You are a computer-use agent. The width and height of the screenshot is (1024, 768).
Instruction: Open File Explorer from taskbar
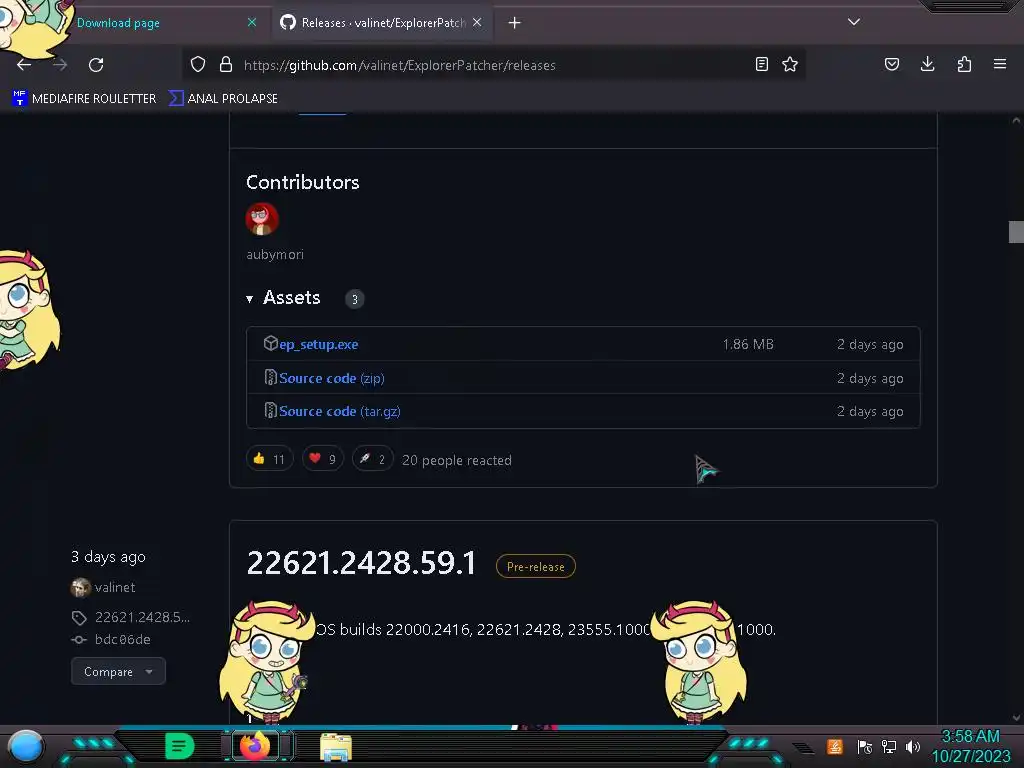coord(336,747)
